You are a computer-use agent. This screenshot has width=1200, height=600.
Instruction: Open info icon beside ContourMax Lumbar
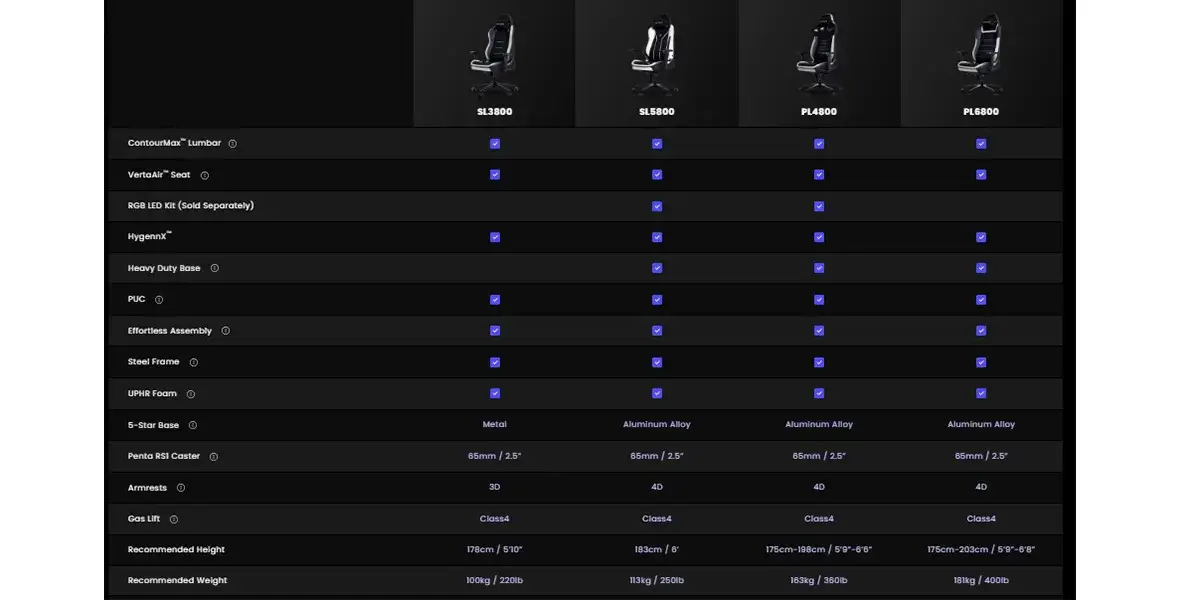[233, 143]
